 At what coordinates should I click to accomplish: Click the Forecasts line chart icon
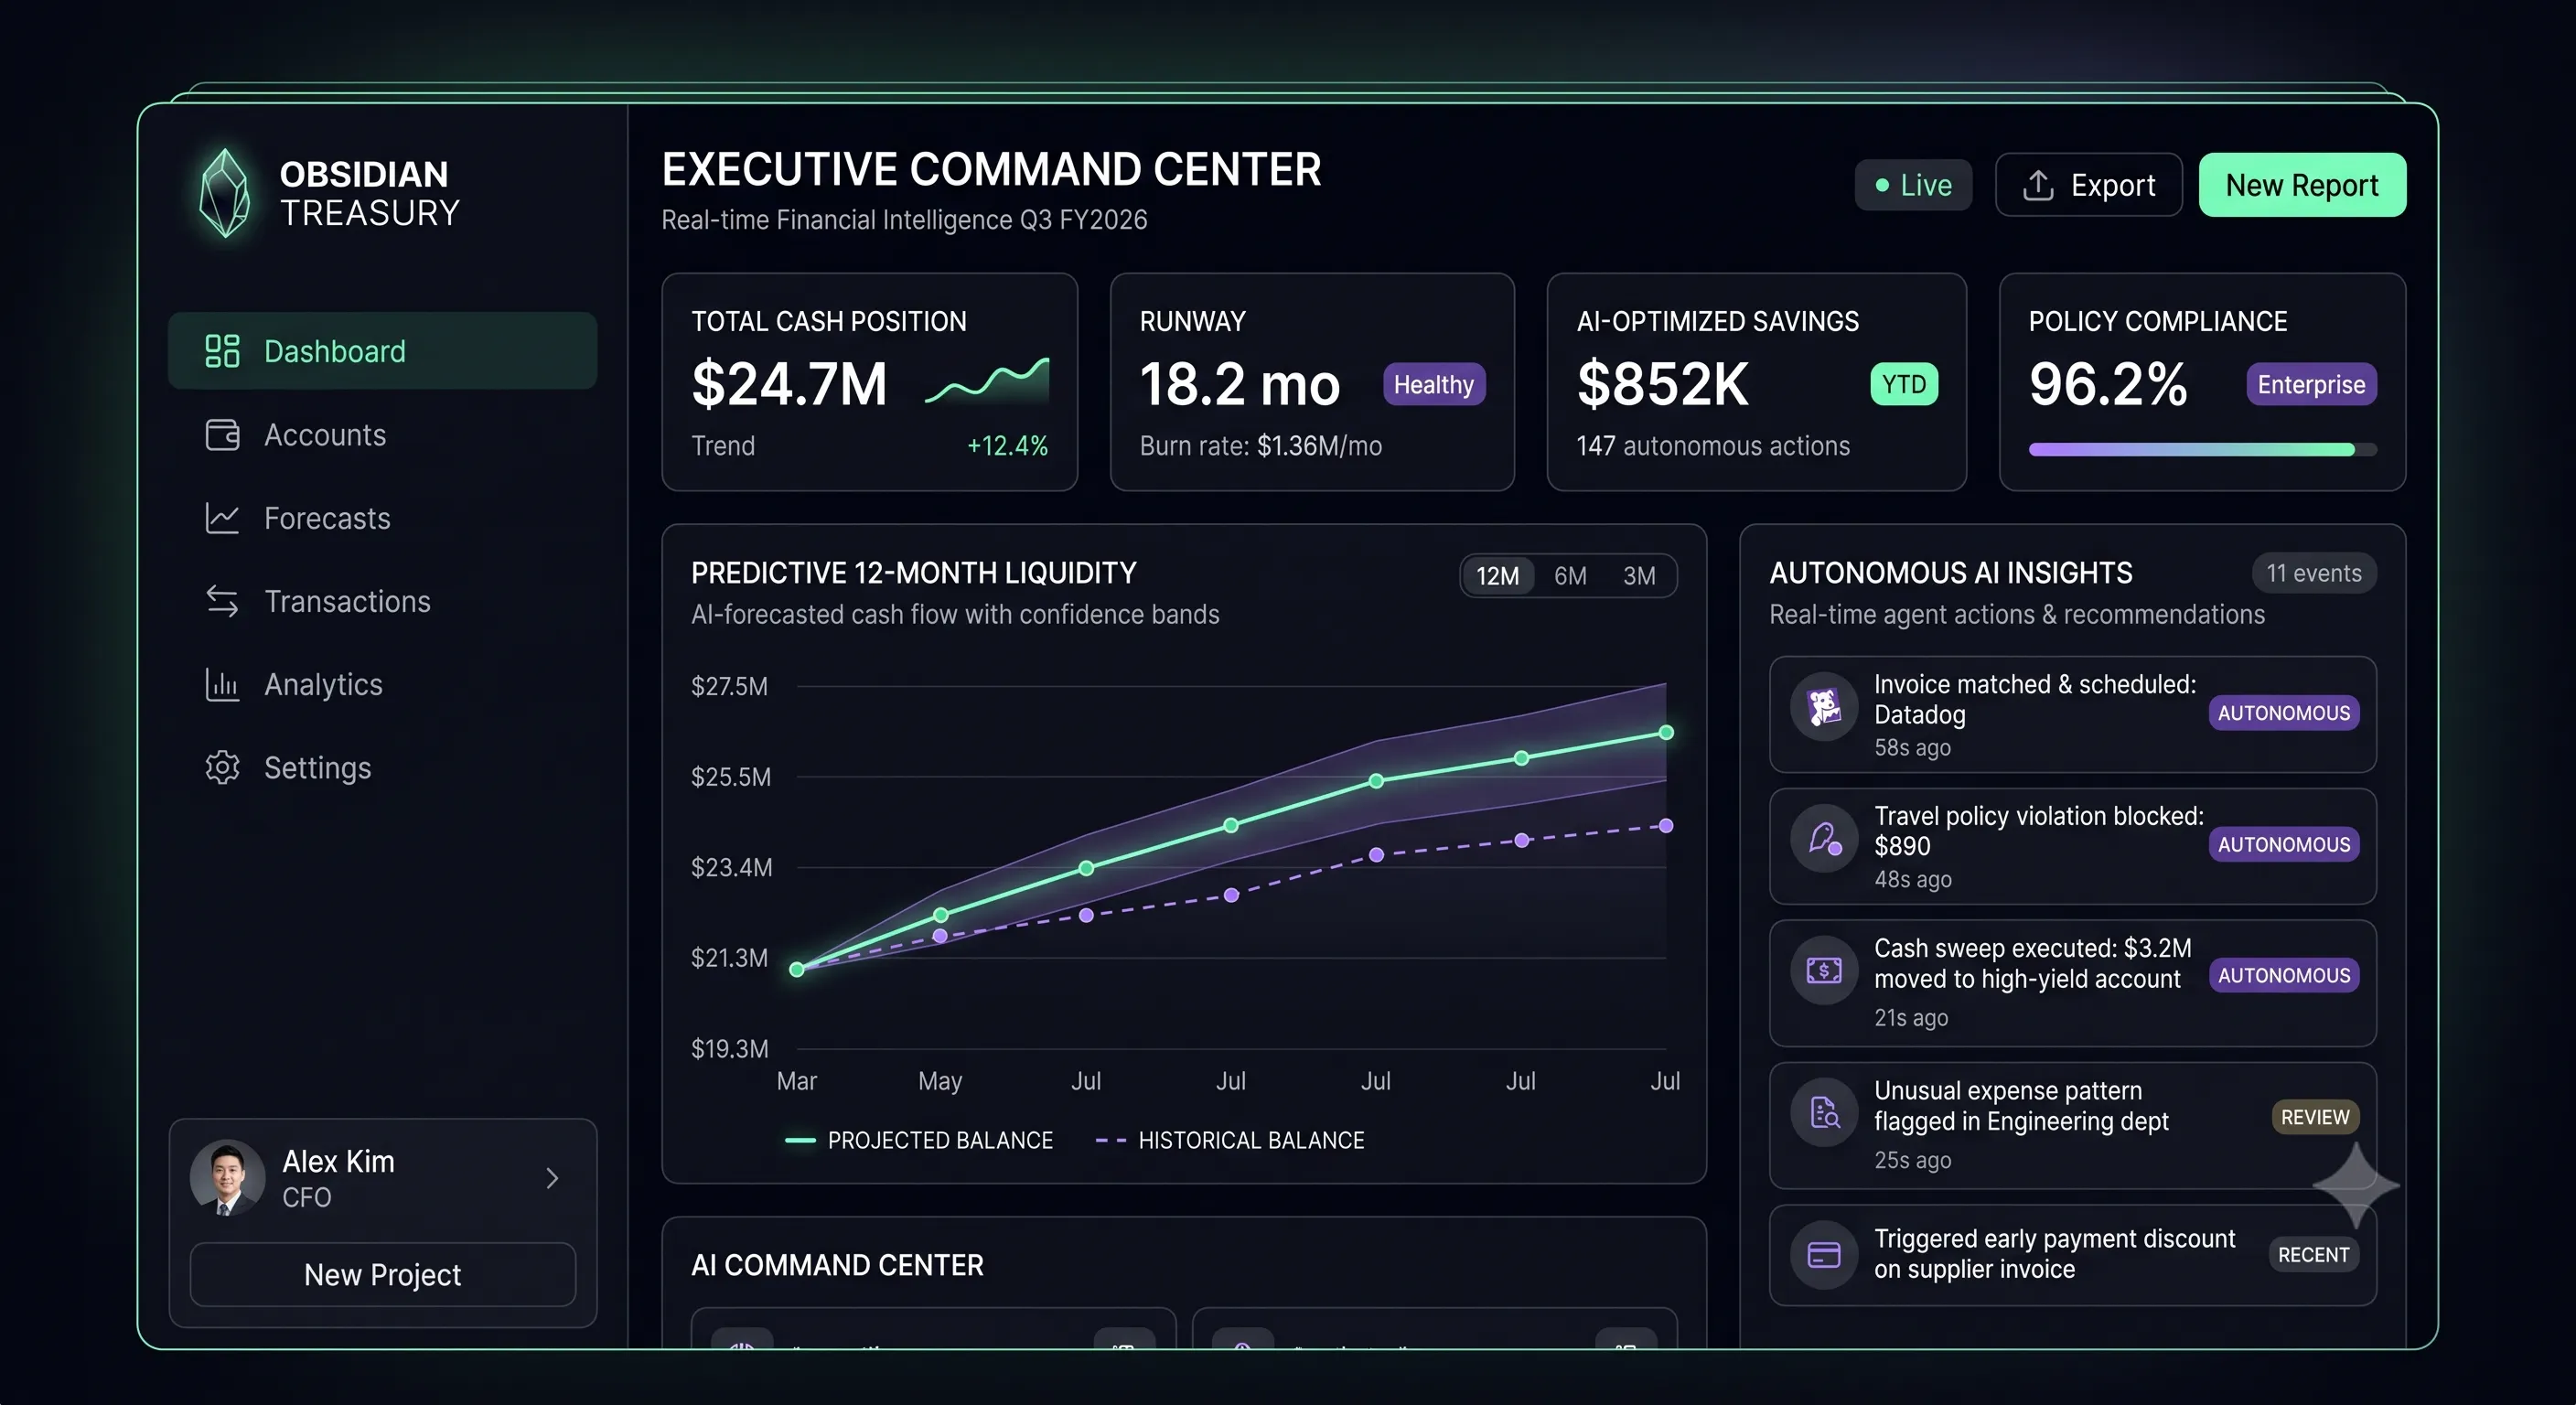click(222, 518)
